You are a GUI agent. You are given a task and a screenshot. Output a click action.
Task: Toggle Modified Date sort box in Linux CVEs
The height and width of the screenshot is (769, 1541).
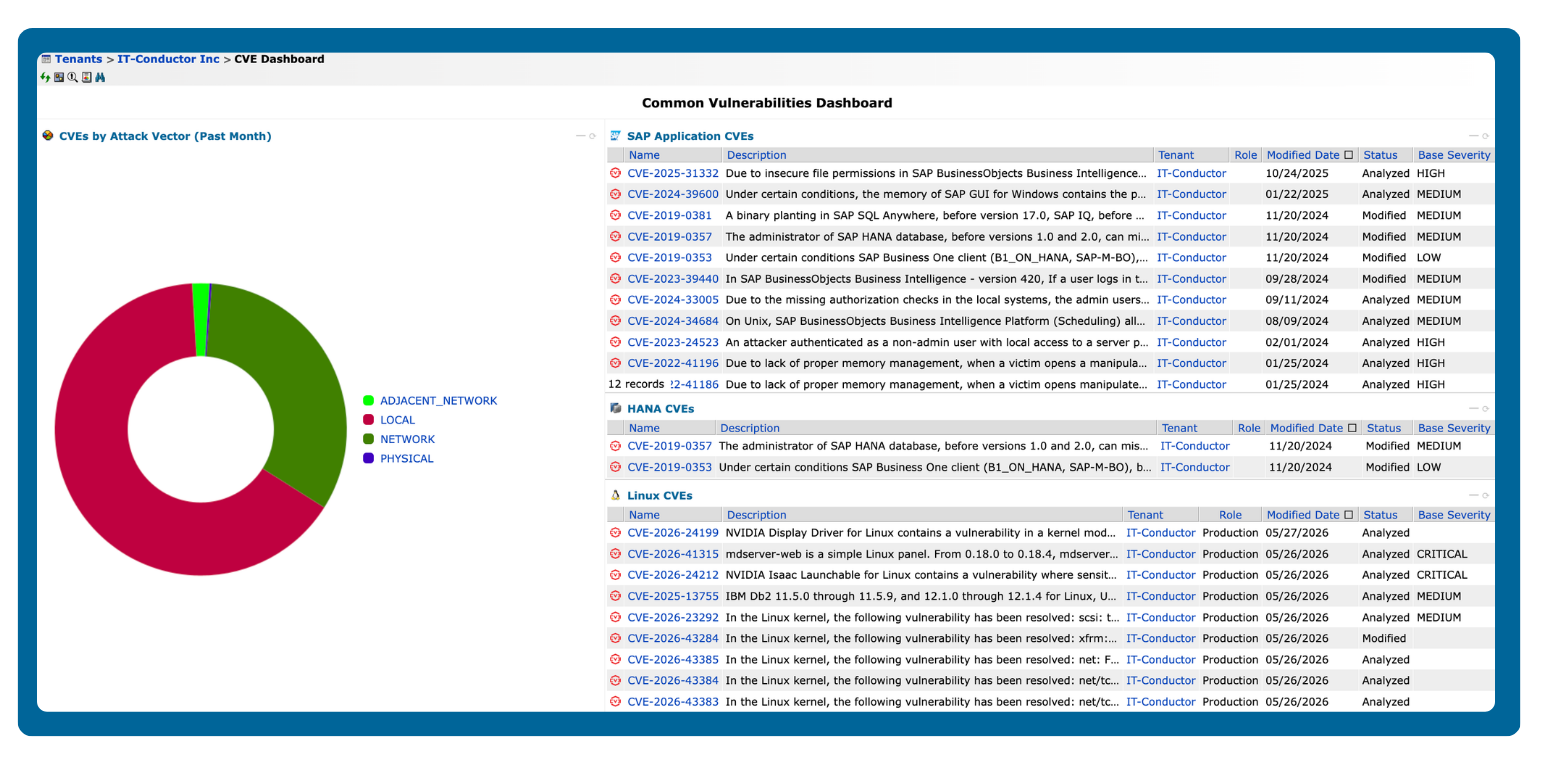(1348, 515)
